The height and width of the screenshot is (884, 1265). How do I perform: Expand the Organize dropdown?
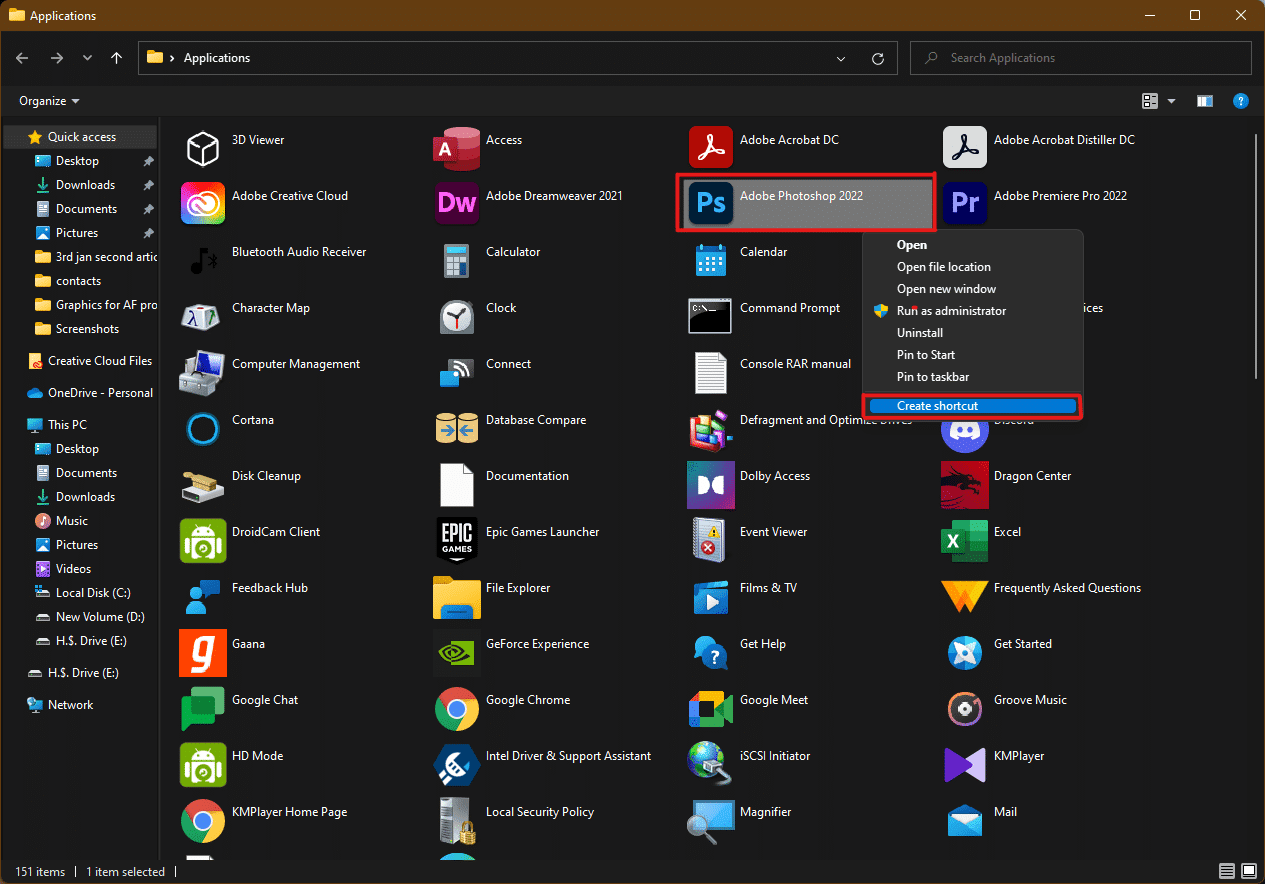pyautogui.click(x=47, y=100)
